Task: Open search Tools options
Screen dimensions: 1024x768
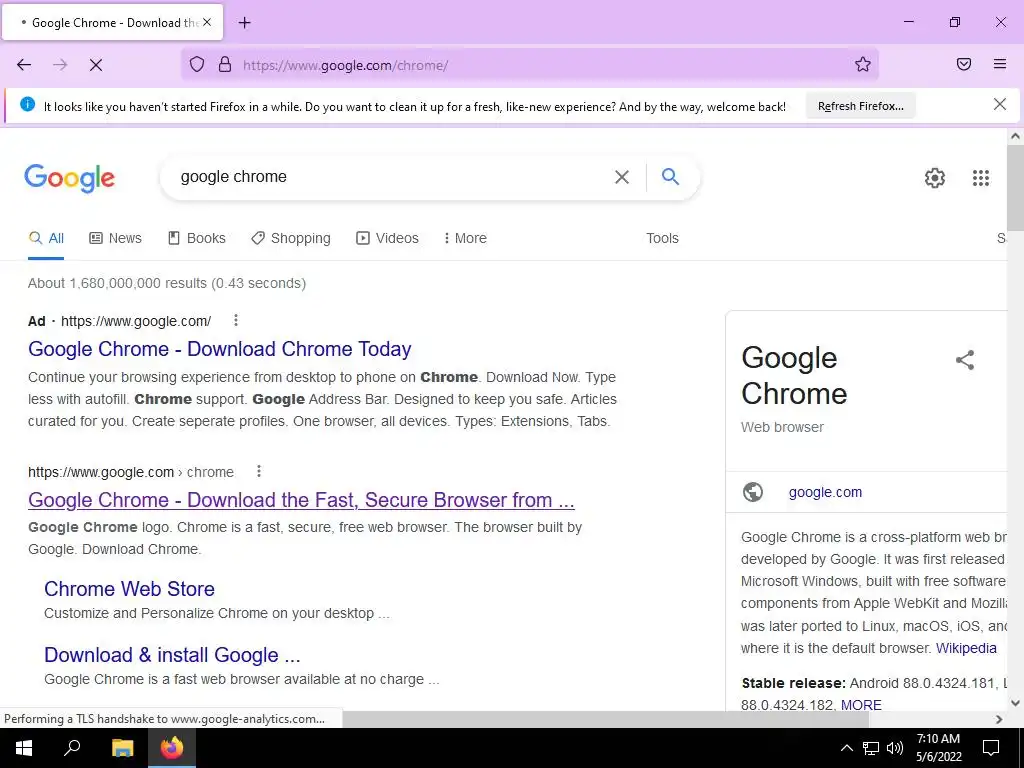Action: (662, 238)
